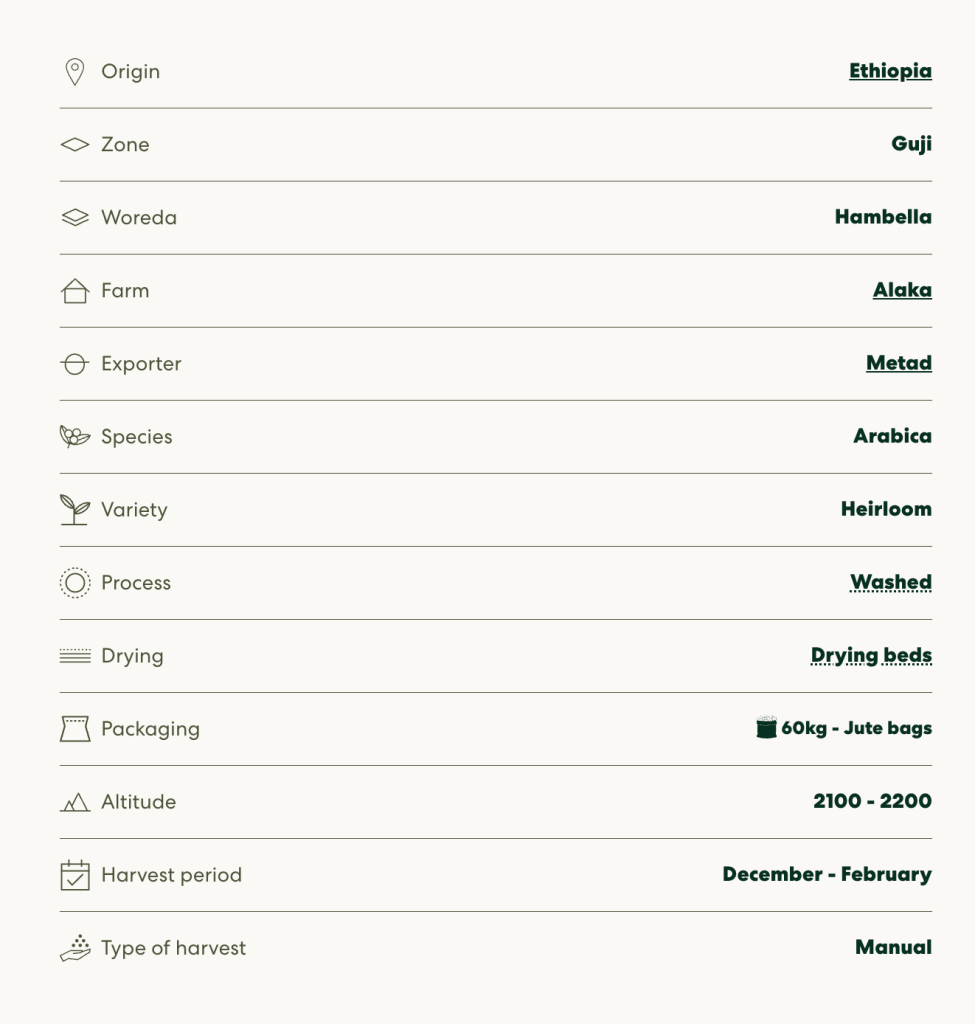Click the Farm house icon
Image resolution: width=975 pixels, height=1024 pixels.
coord(75,291)
